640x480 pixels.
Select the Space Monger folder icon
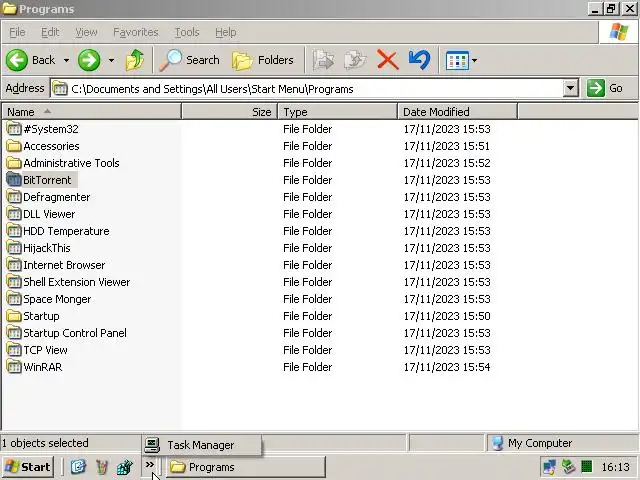(x=14, y=299)
